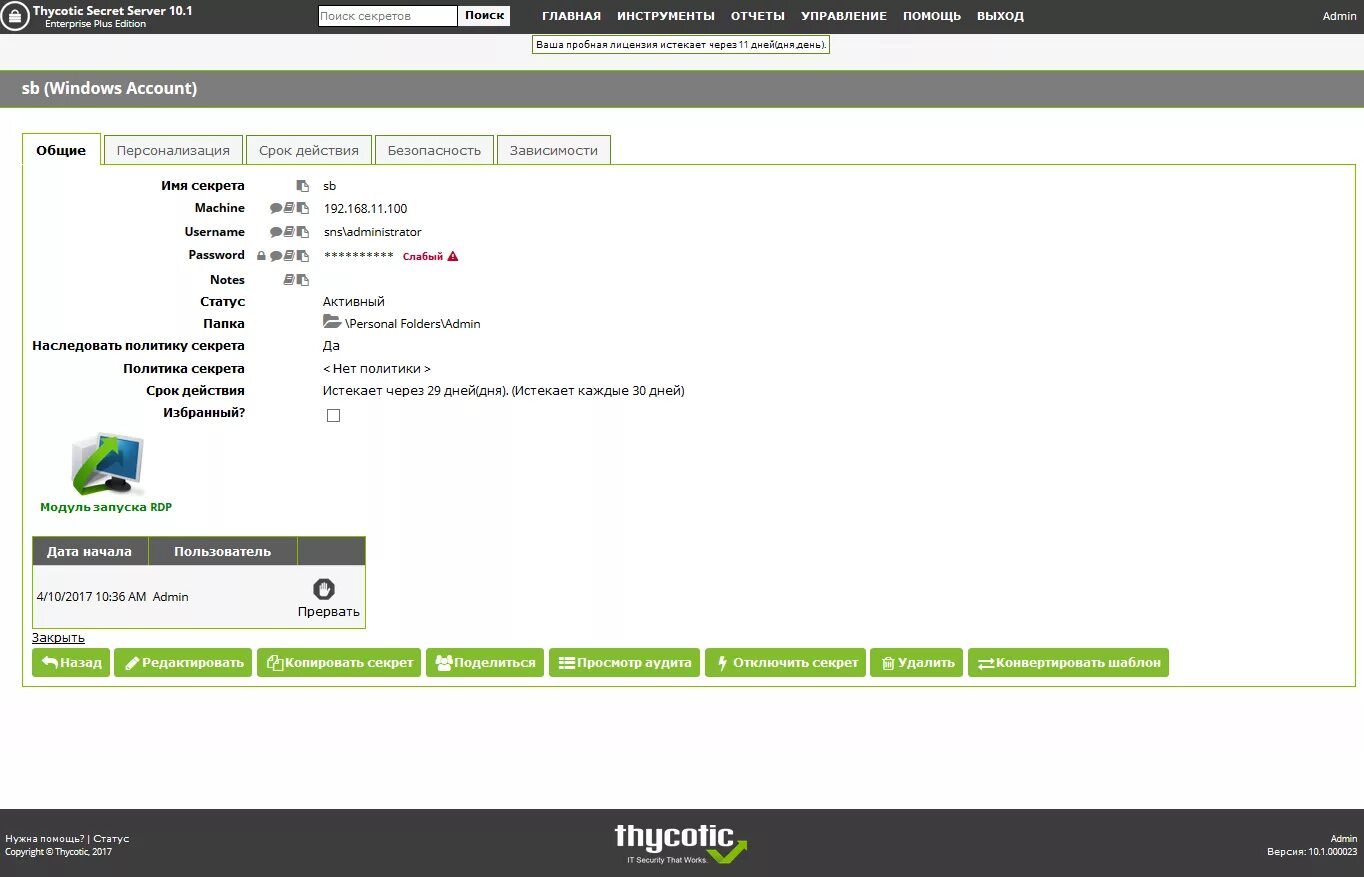Sort by Пользователь column header
Image resolution: width=1364 pixels, height=877 pixels.
222,551
